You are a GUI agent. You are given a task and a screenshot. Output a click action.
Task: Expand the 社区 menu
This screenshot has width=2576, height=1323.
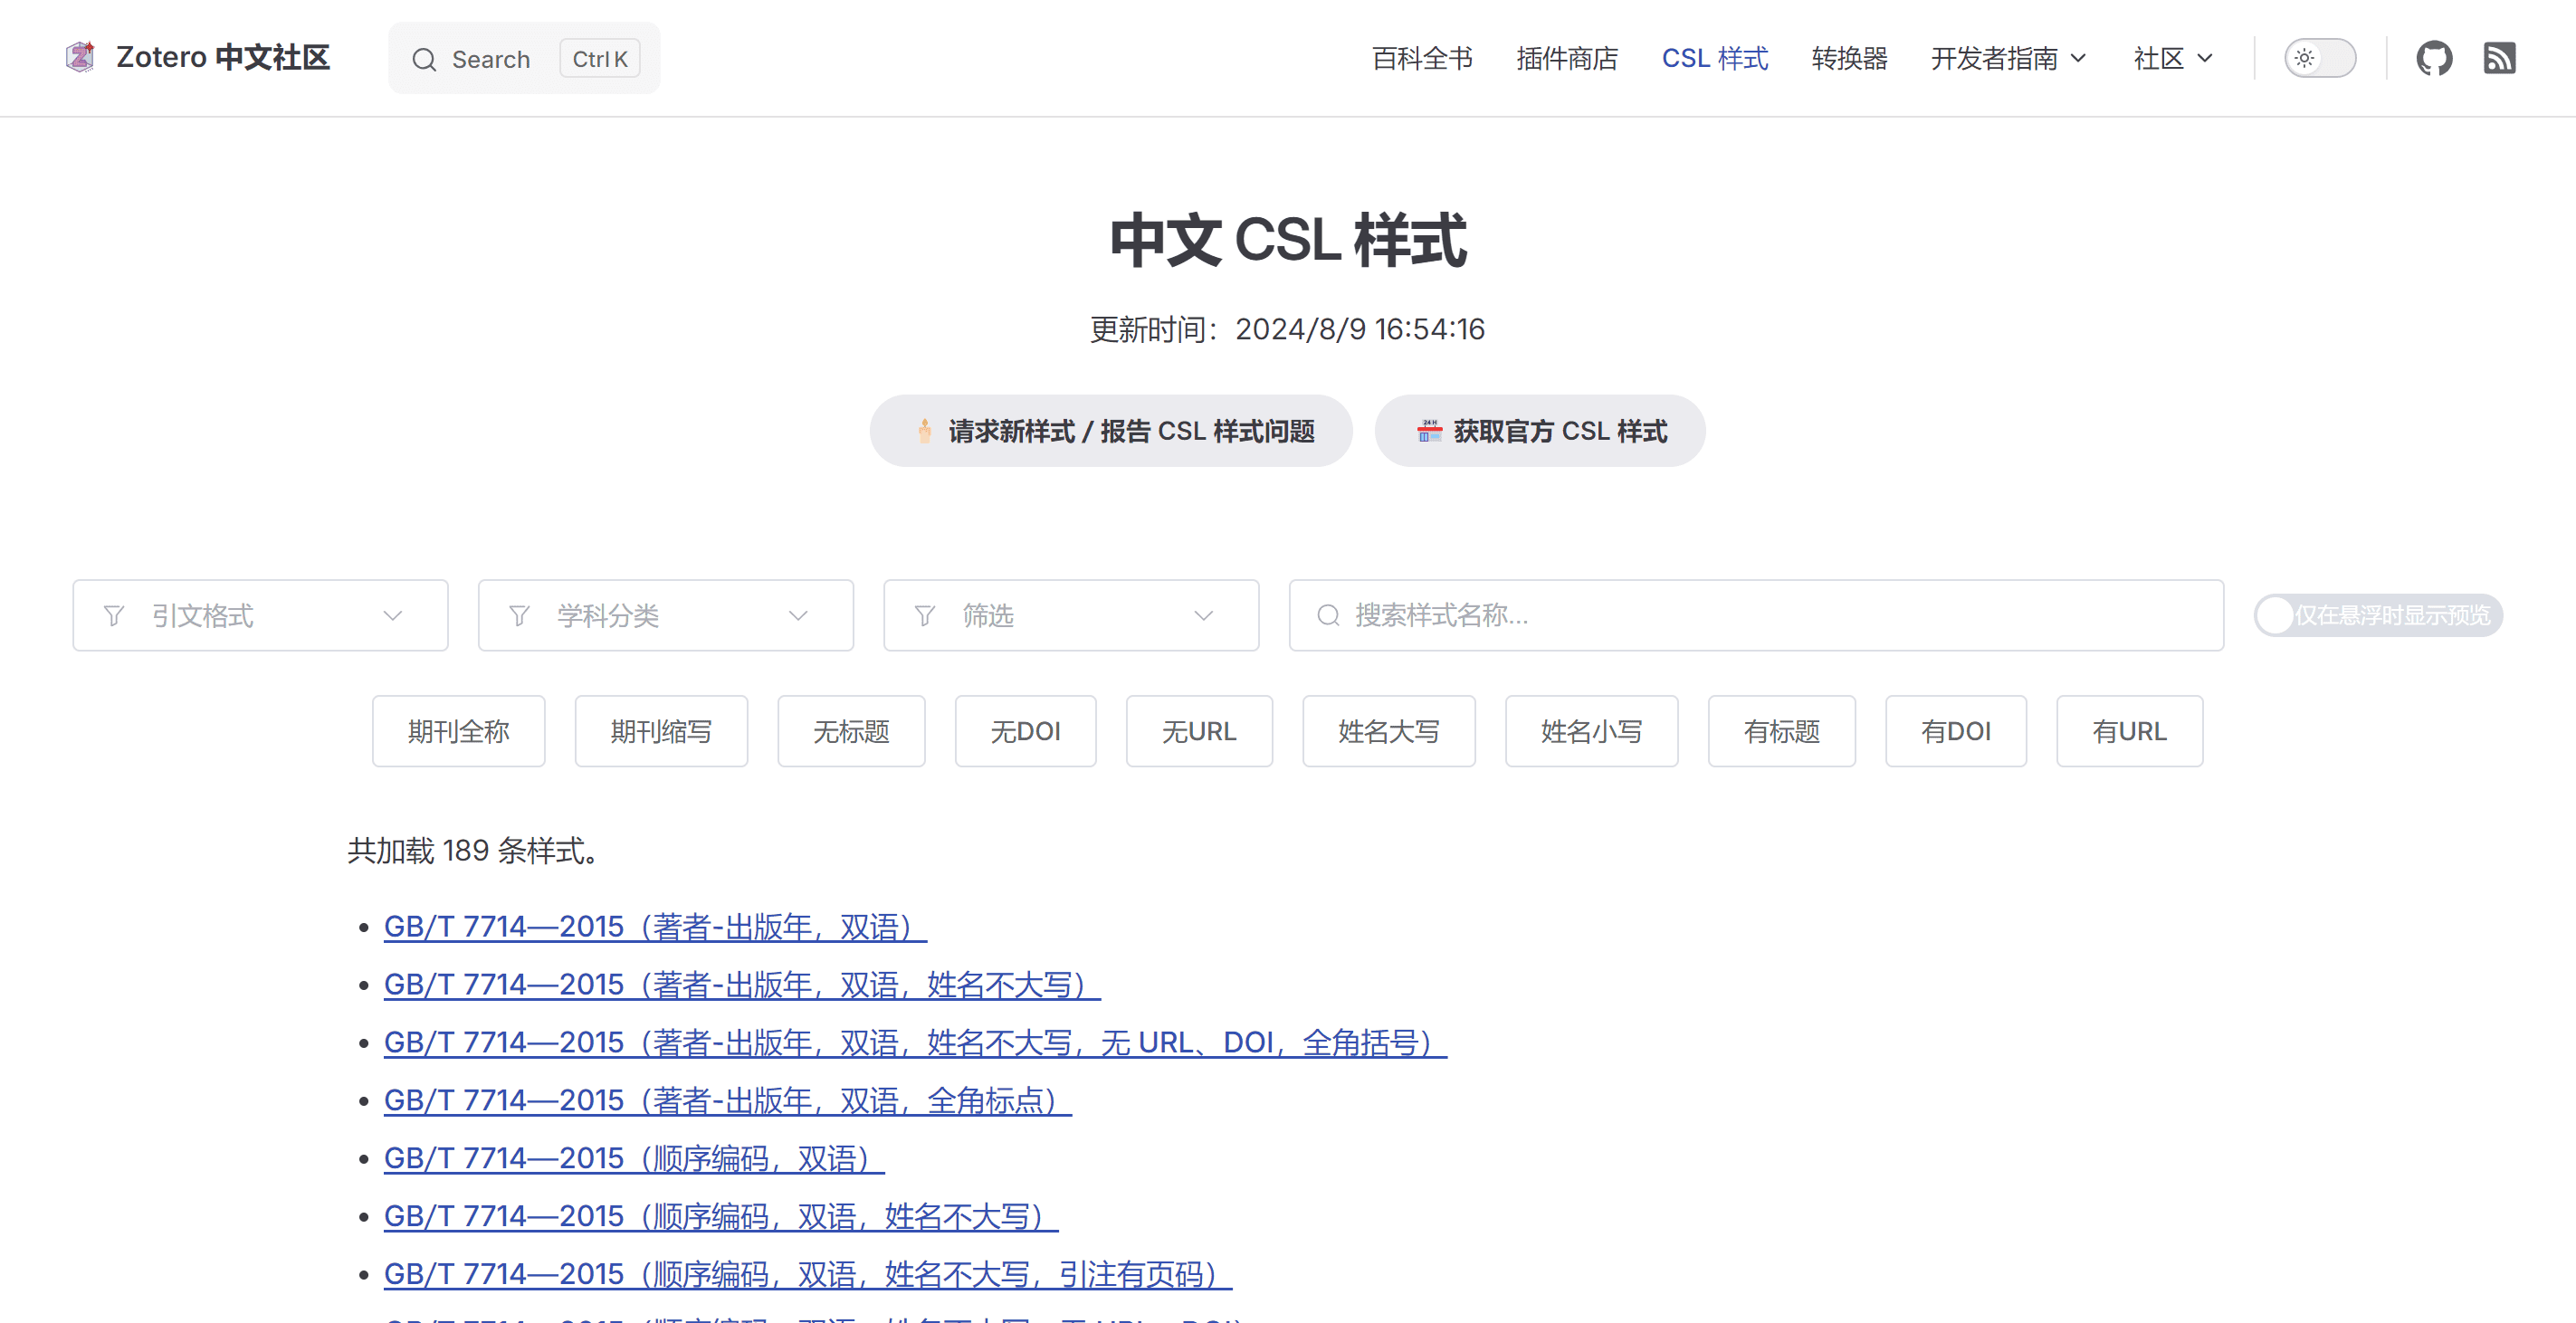click(x=2172, y=58)
